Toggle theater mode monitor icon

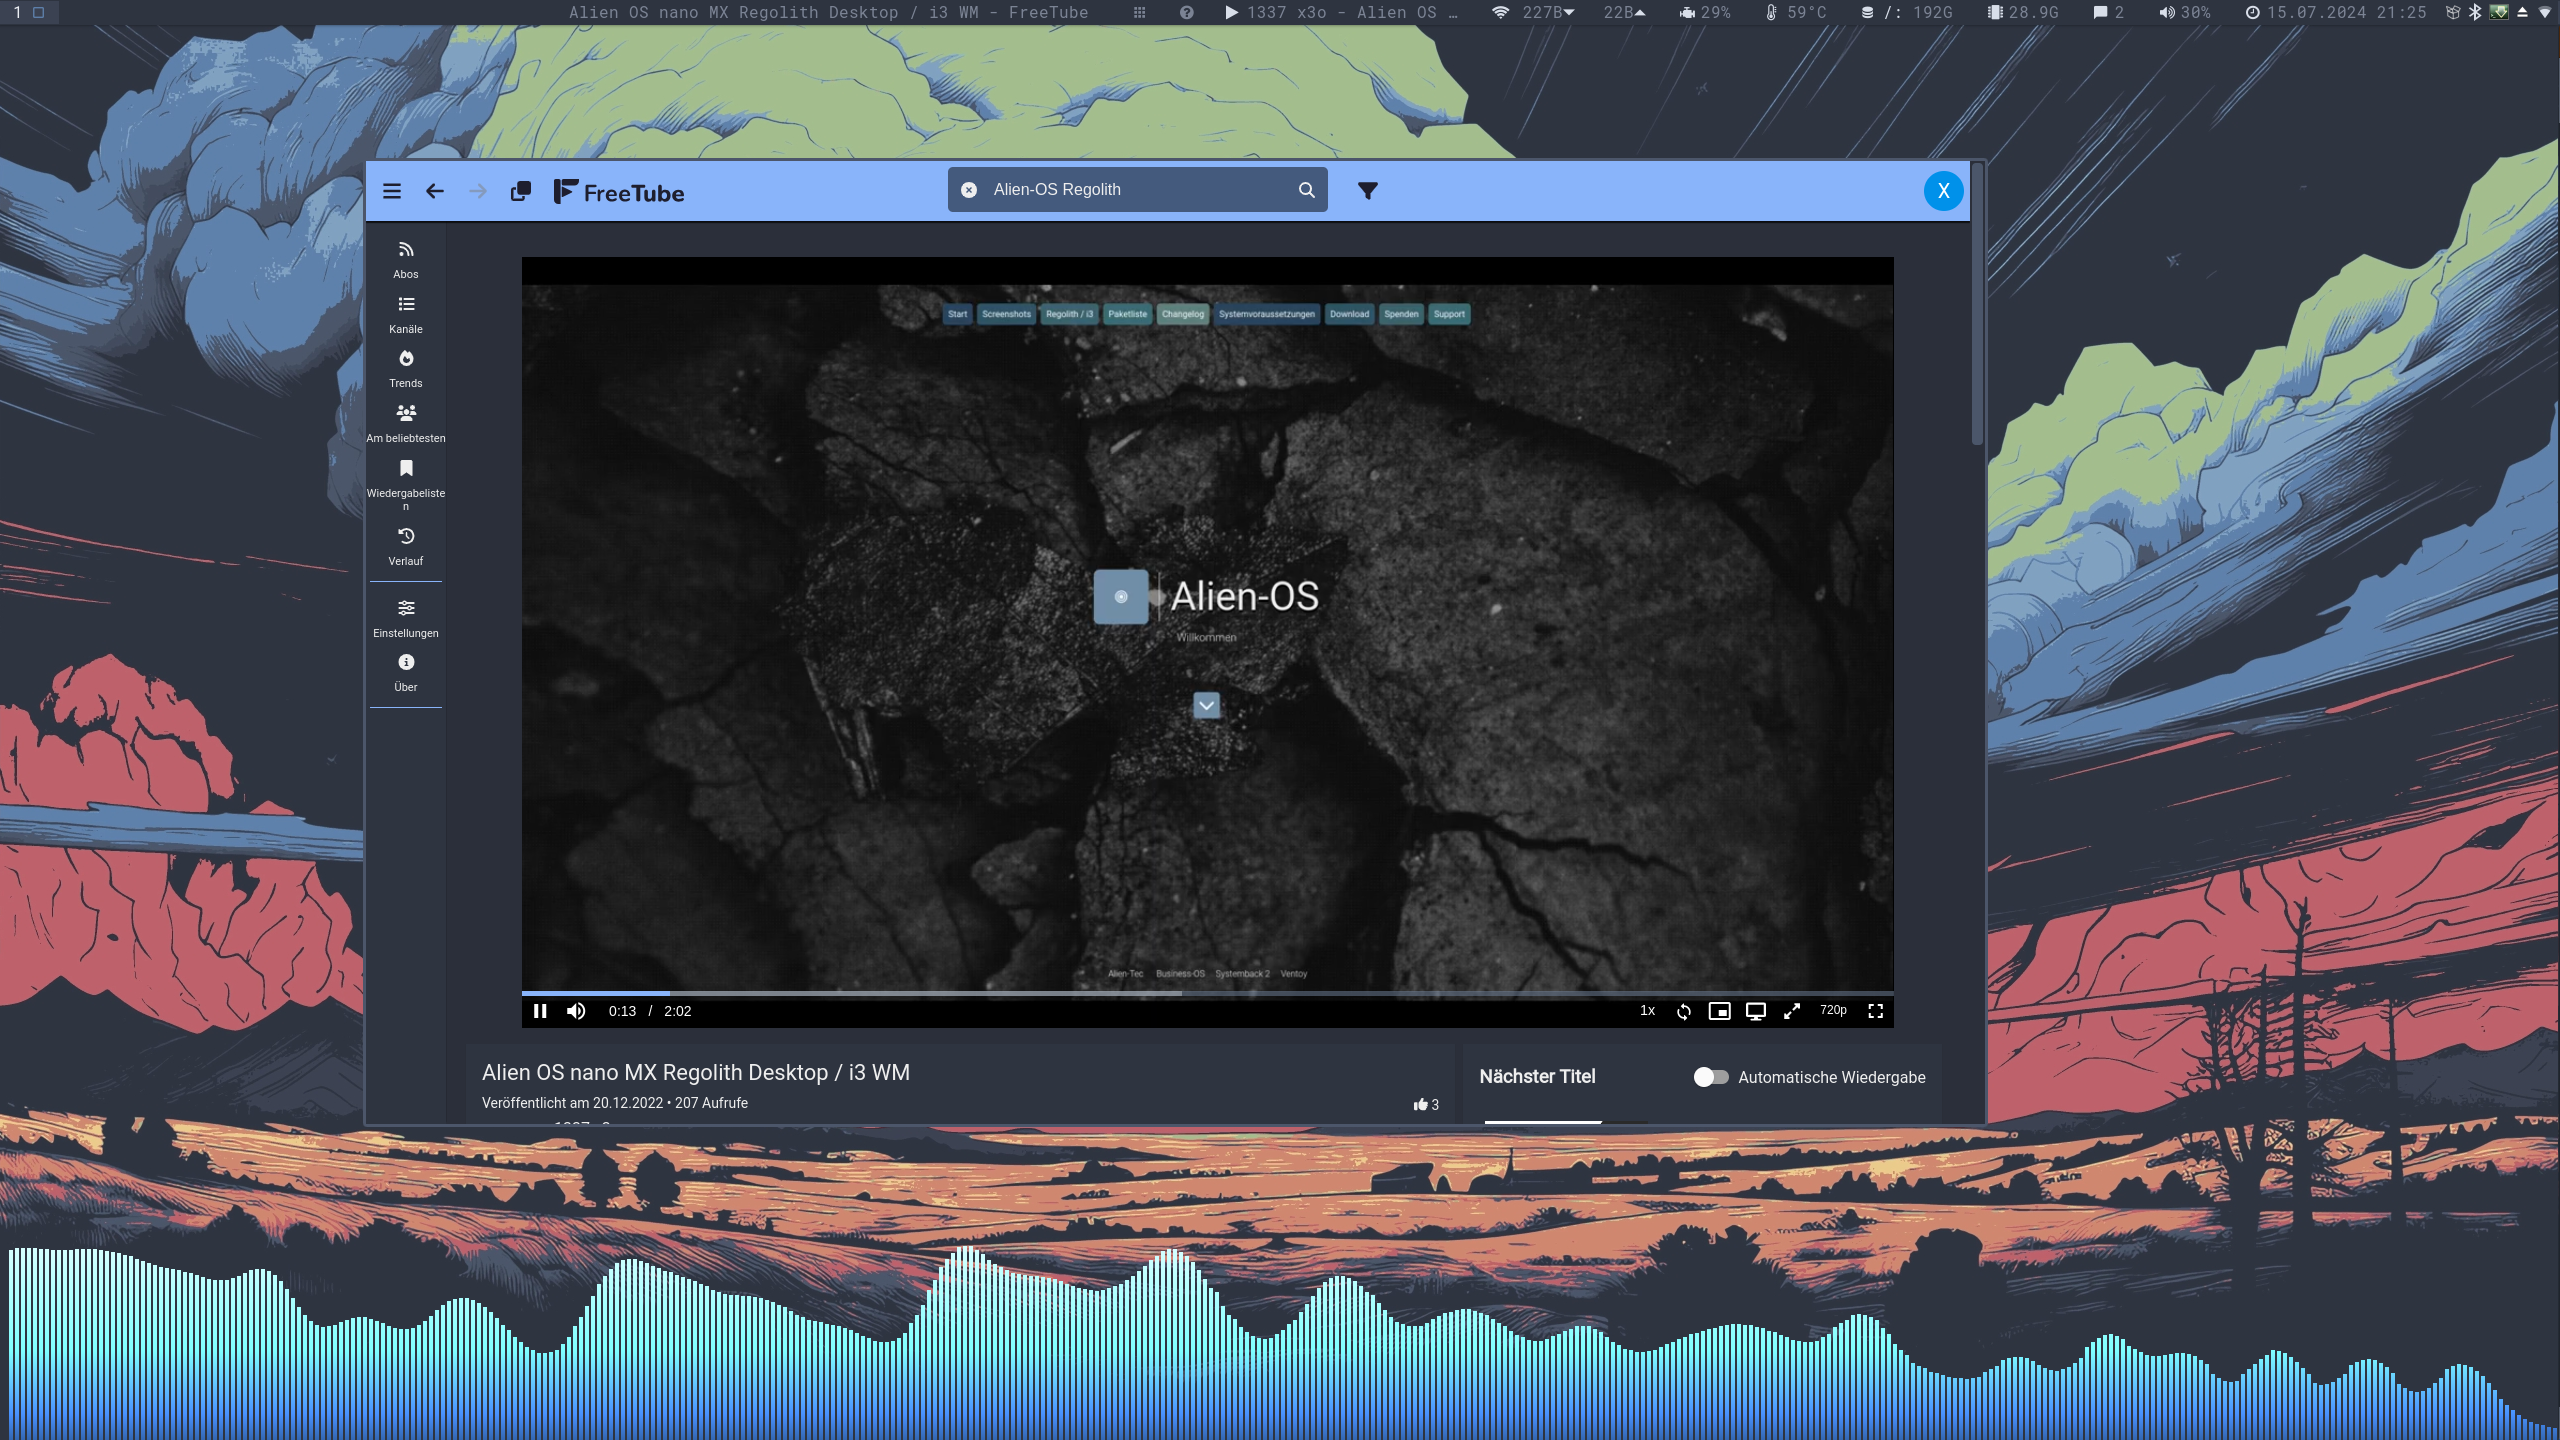coord(1756,1011)
